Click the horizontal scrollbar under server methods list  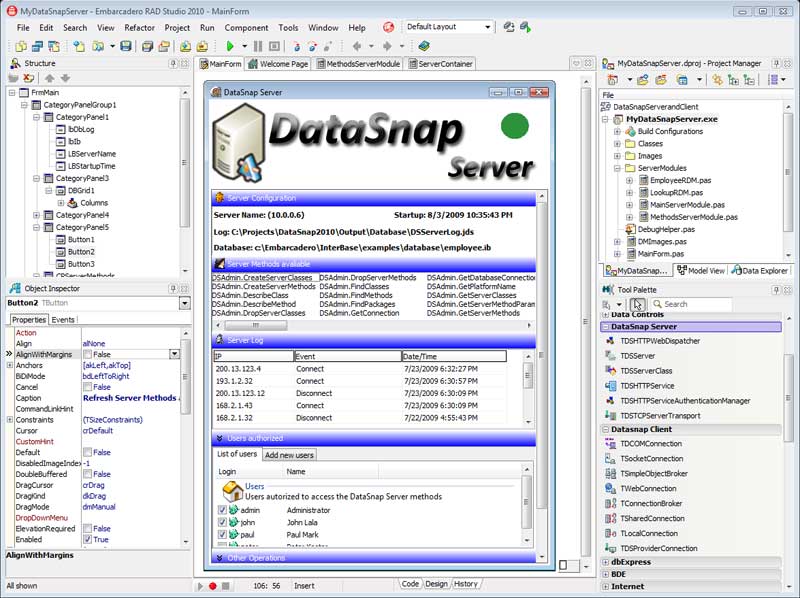click(x=373, y=325)
